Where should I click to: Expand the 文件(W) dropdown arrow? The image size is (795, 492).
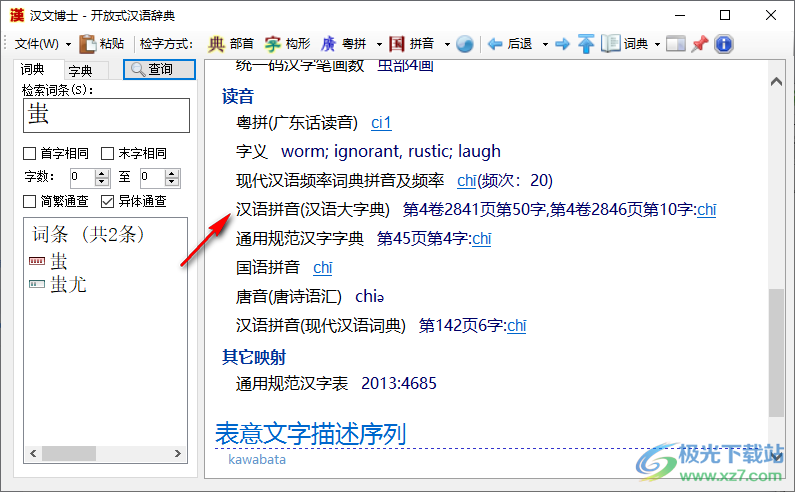click(68, 44)
